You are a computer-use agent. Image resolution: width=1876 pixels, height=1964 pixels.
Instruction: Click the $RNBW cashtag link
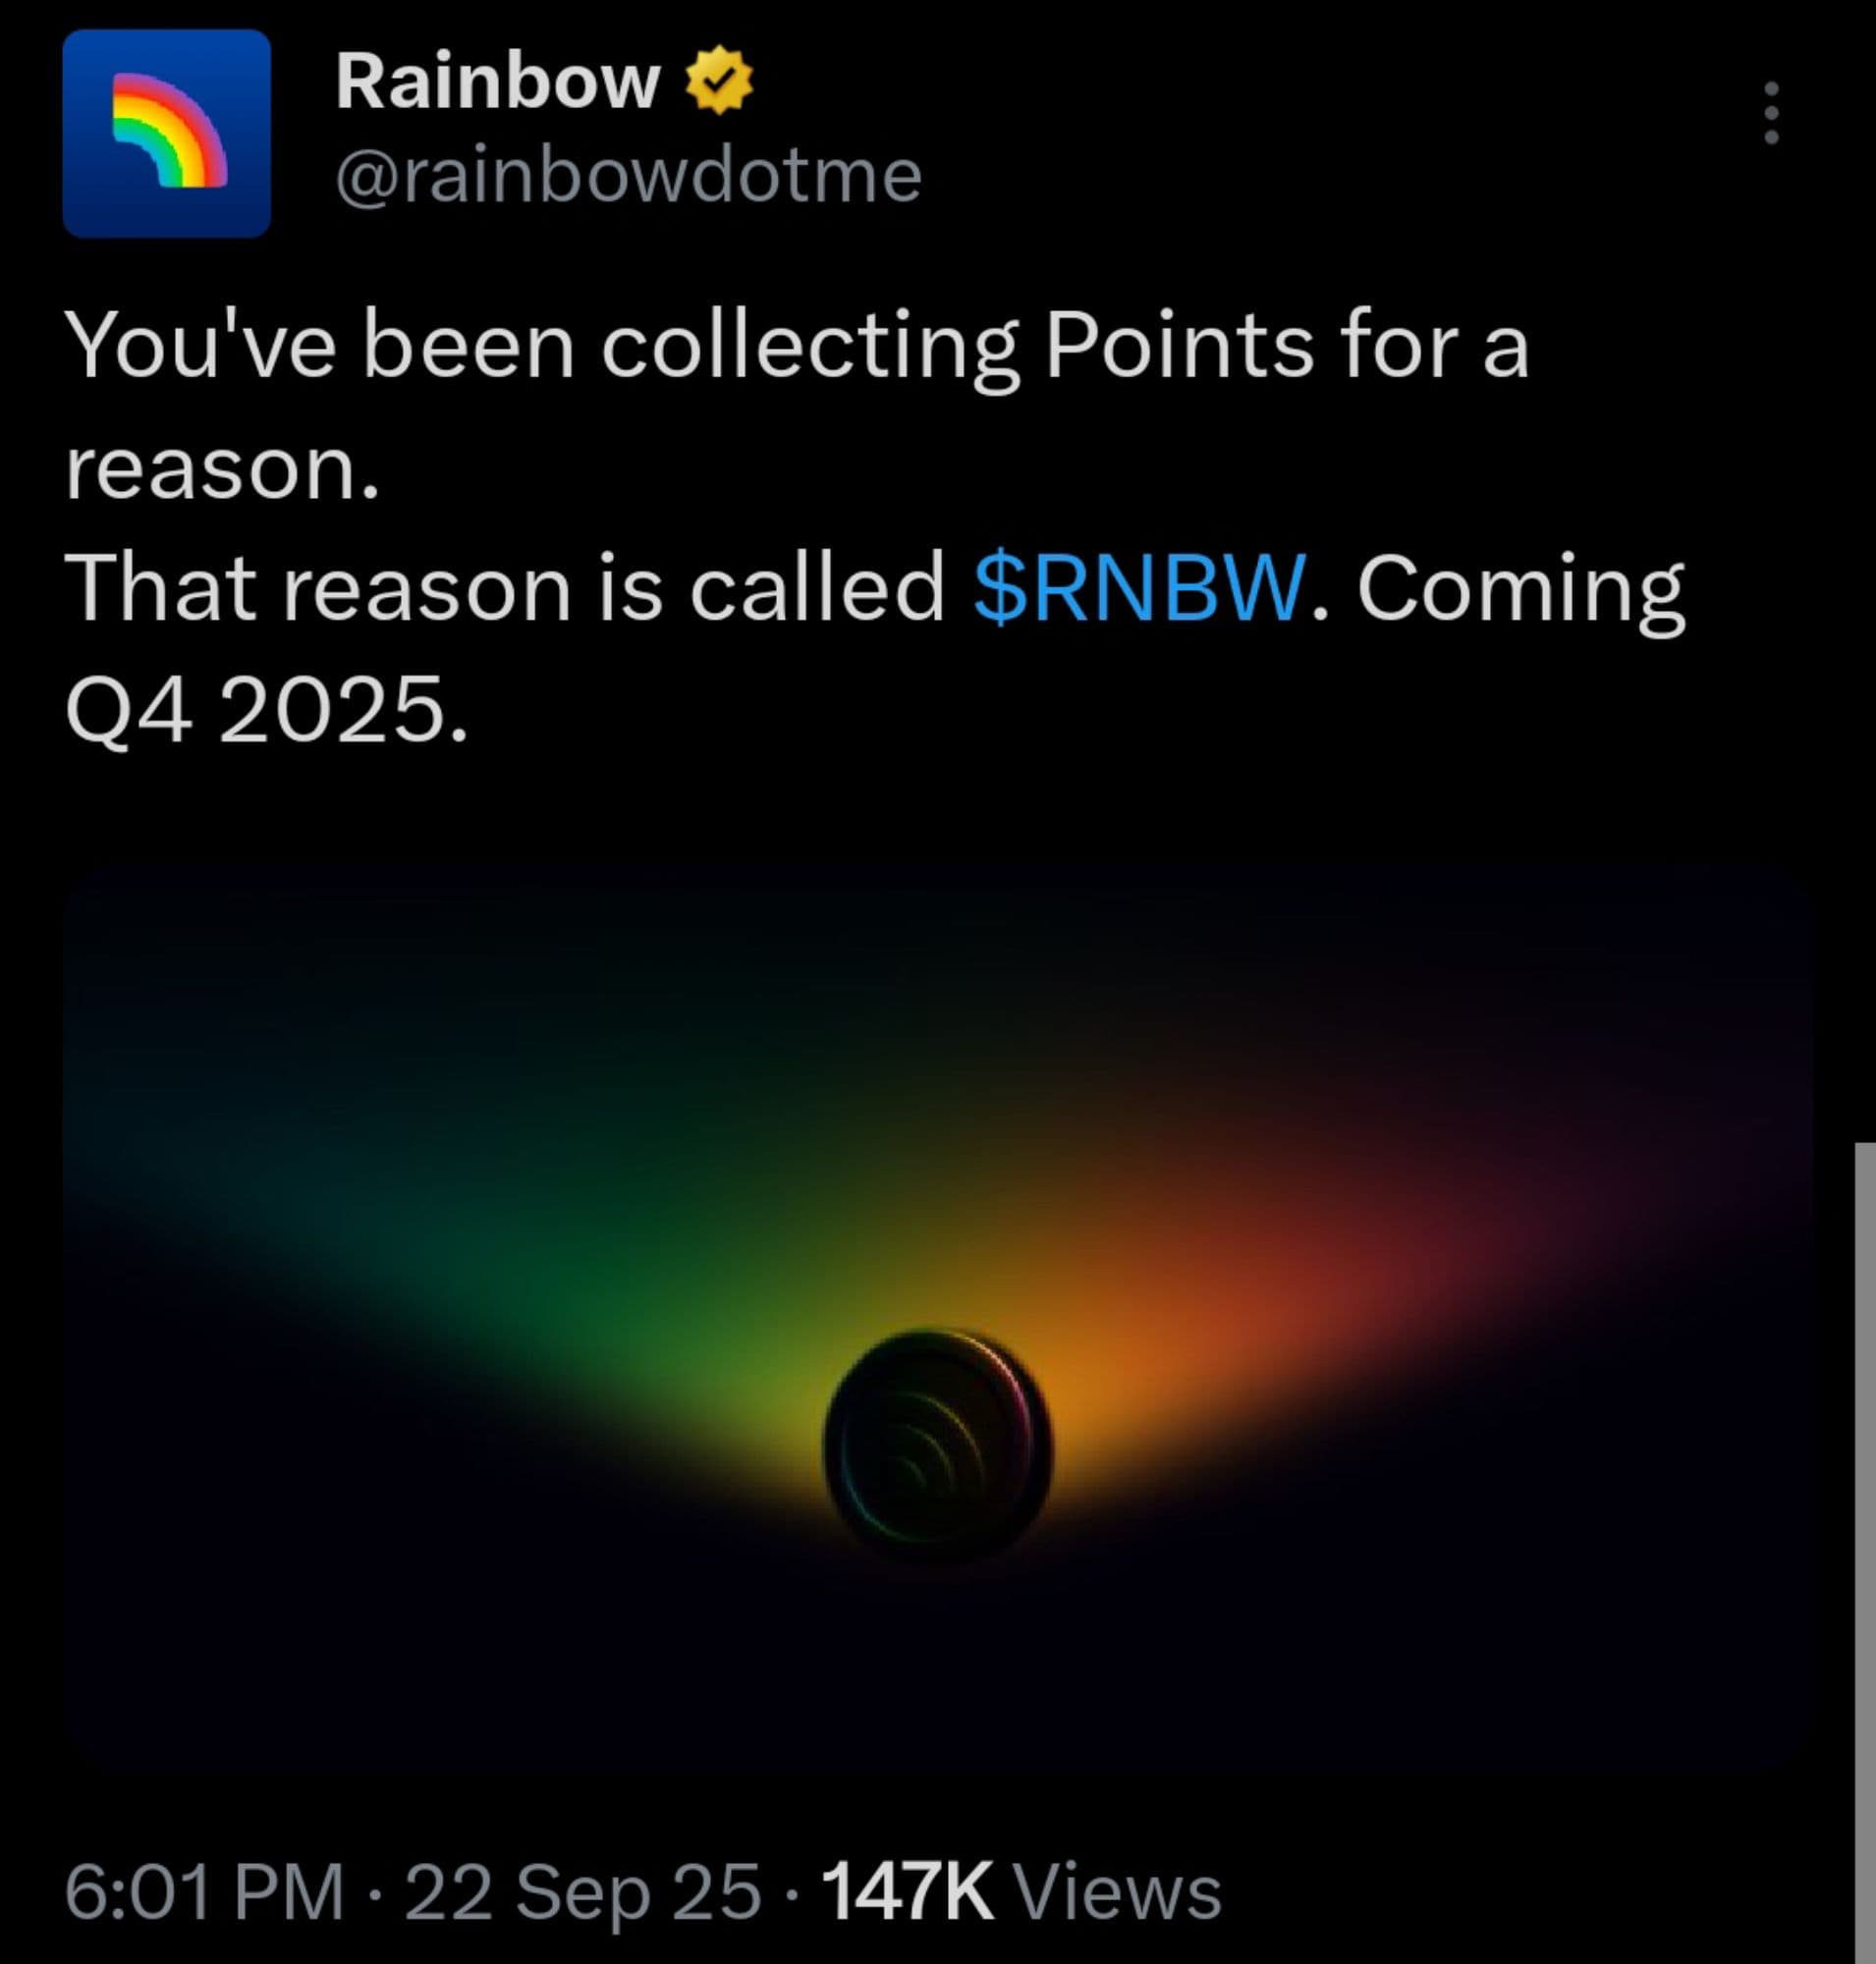click(x=1139, y=588)
